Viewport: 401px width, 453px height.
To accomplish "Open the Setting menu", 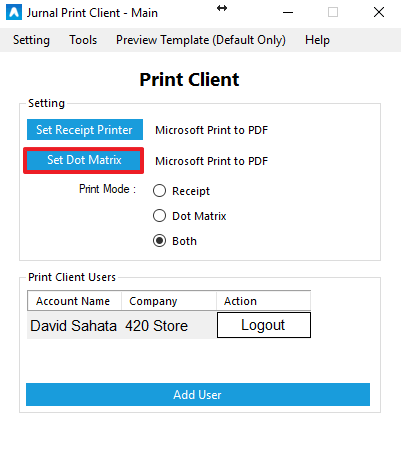I will [x=31, y=40].
